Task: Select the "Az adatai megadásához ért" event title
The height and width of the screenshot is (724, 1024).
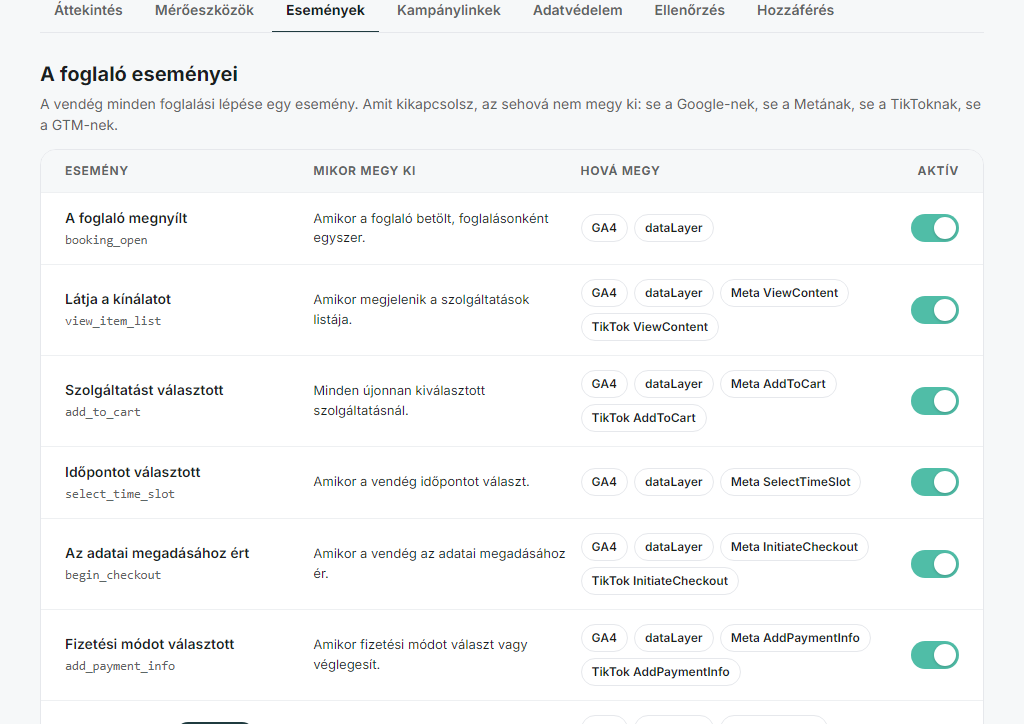Action: 157,554
